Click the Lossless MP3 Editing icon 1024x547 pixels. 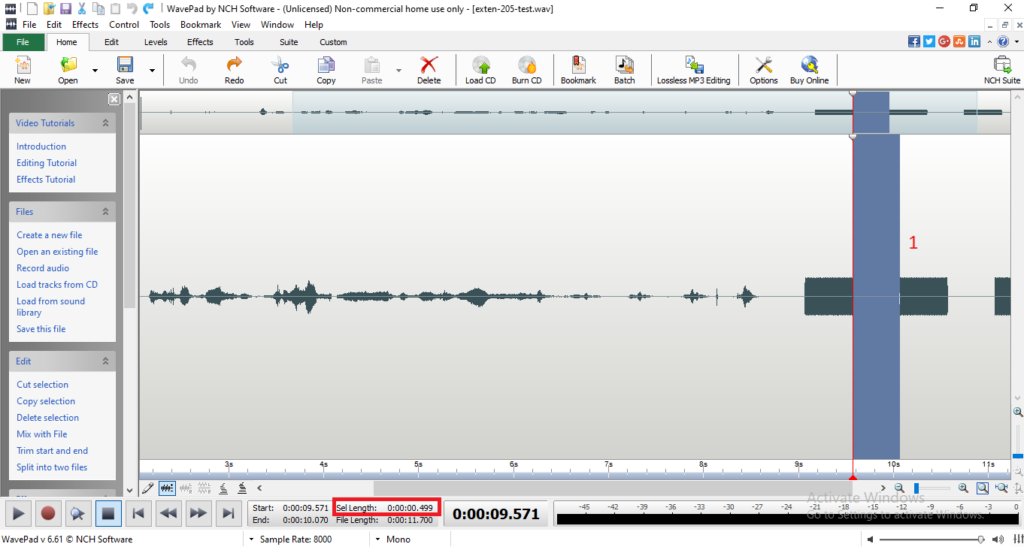tap(693, 70)
